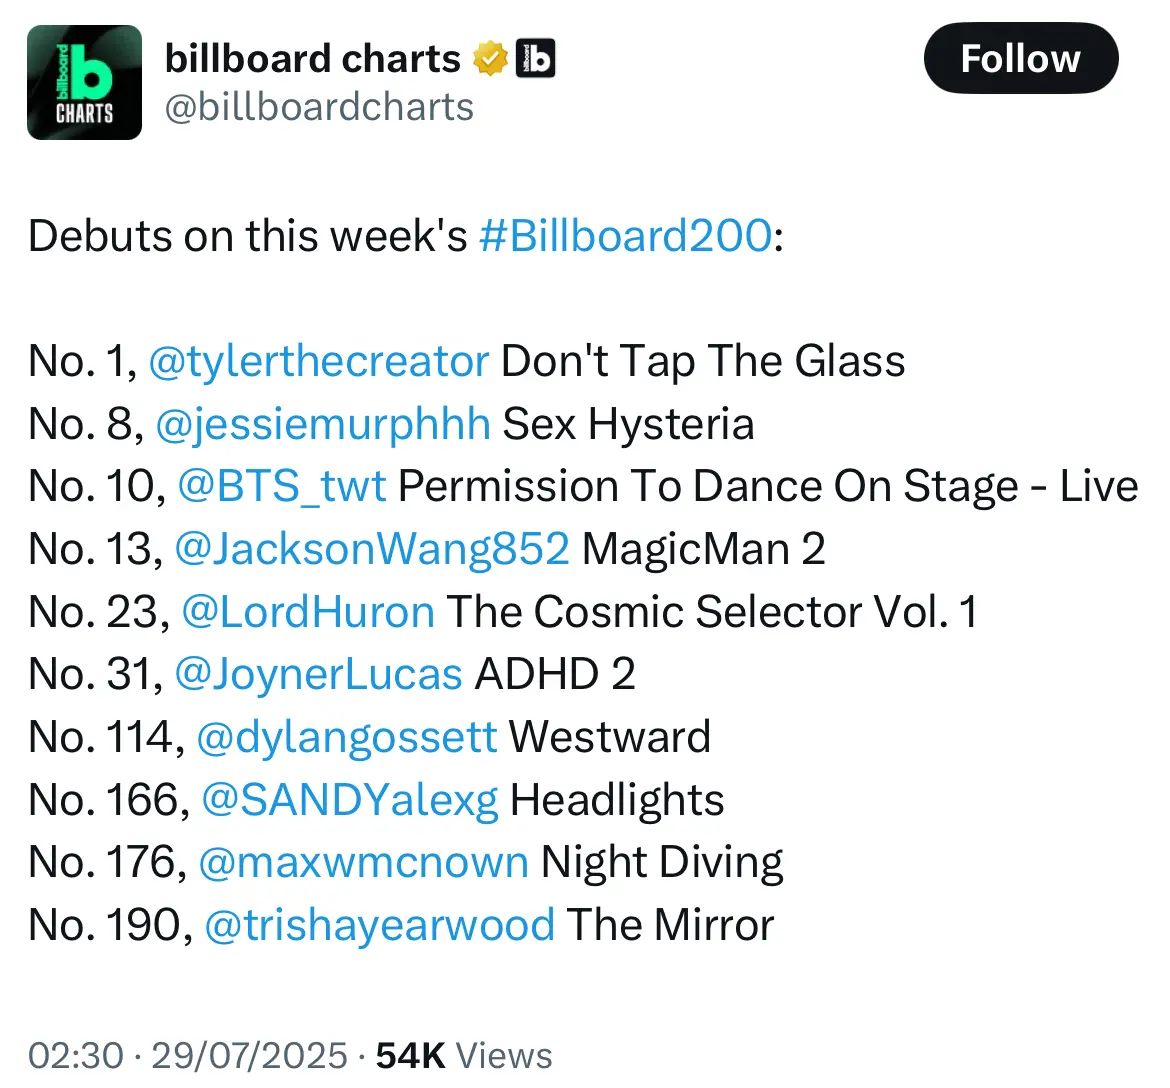This screenshot has width=1170, height=1088.
Task: Click the 54K Views count
Action: pos(464,1056)
